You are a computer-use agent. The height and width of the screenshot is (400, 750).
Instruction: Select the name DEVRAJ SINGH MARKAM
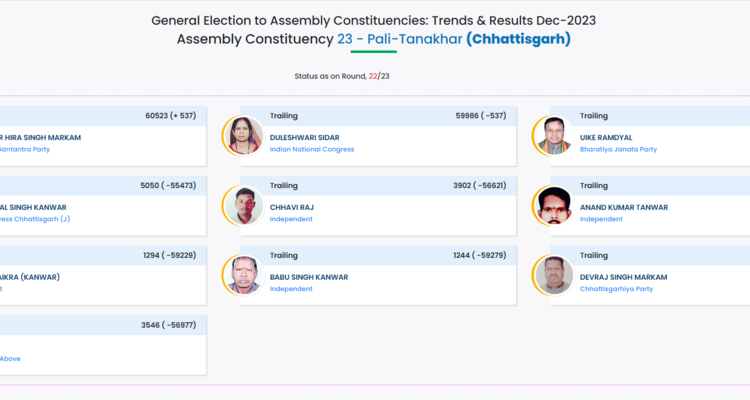pos(623,277)
